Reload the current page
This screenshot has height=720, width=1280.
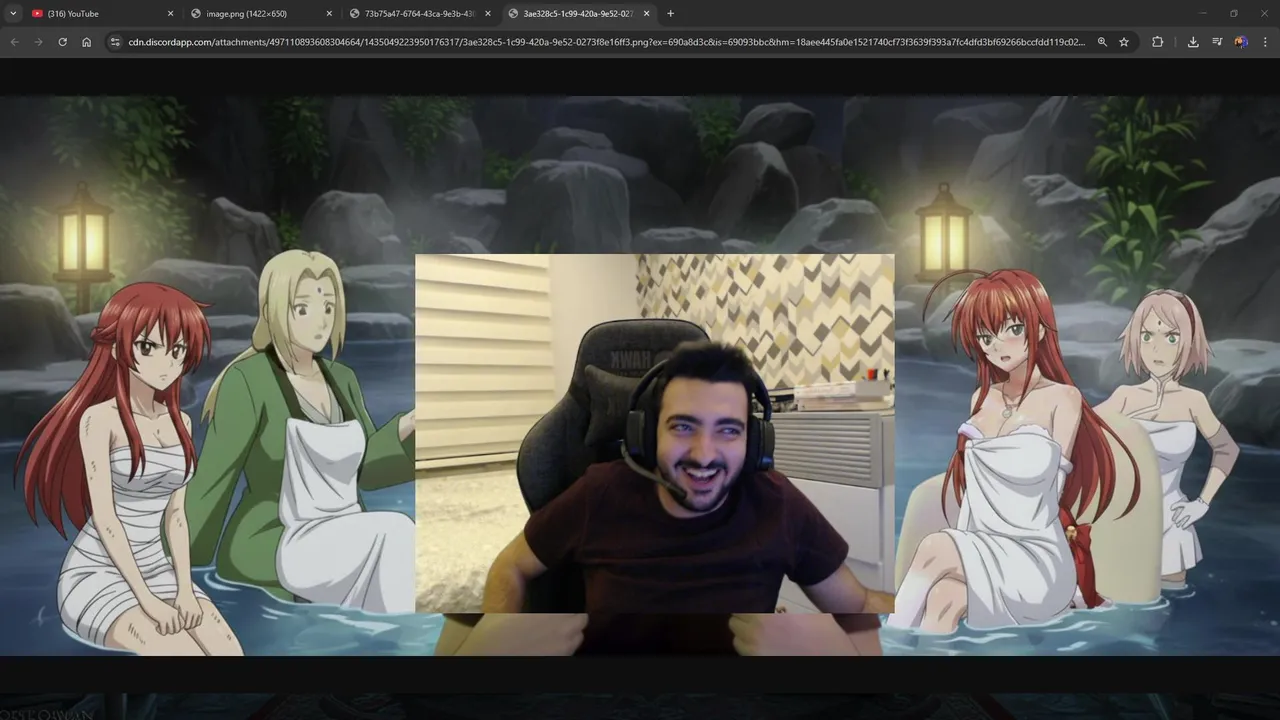[62, 42]
